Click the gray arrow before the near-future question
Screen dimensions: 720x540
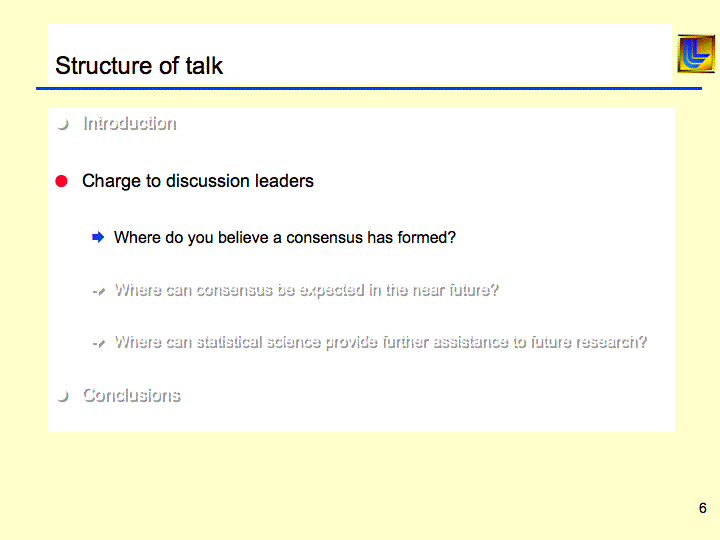98,291
